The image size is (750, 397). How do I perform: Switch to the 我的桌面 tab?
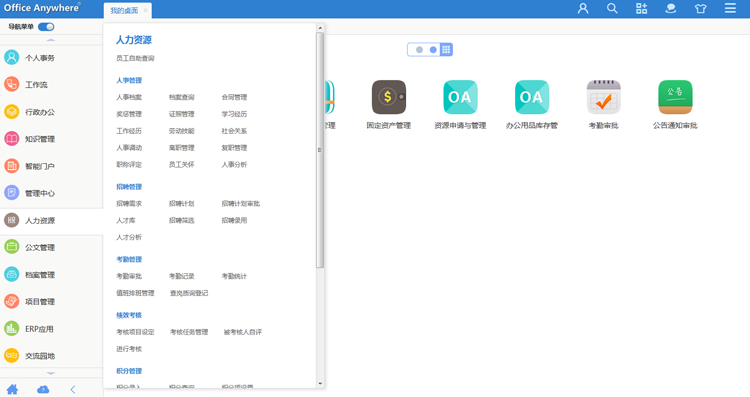pyautogui.click(x=124, y=11)
